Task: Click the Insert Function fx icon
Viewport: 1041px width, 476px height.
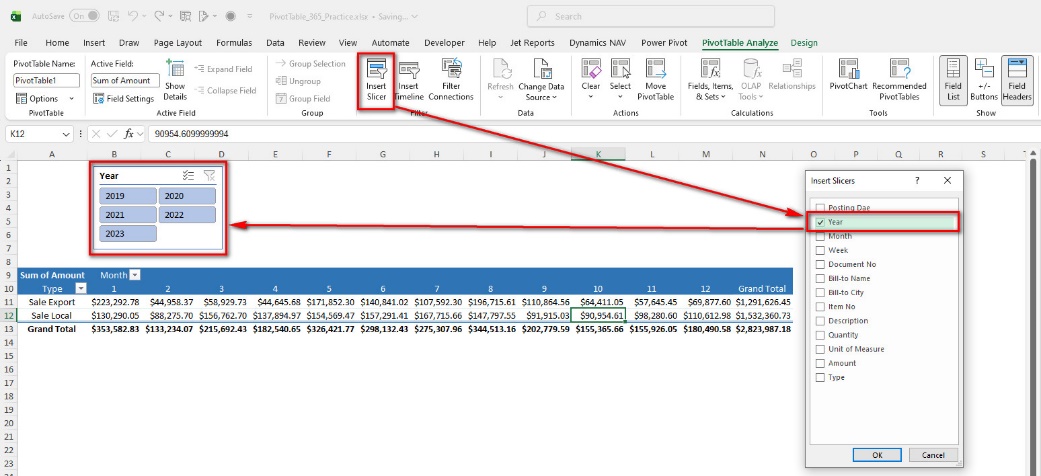Action: (x=129, y=134)
